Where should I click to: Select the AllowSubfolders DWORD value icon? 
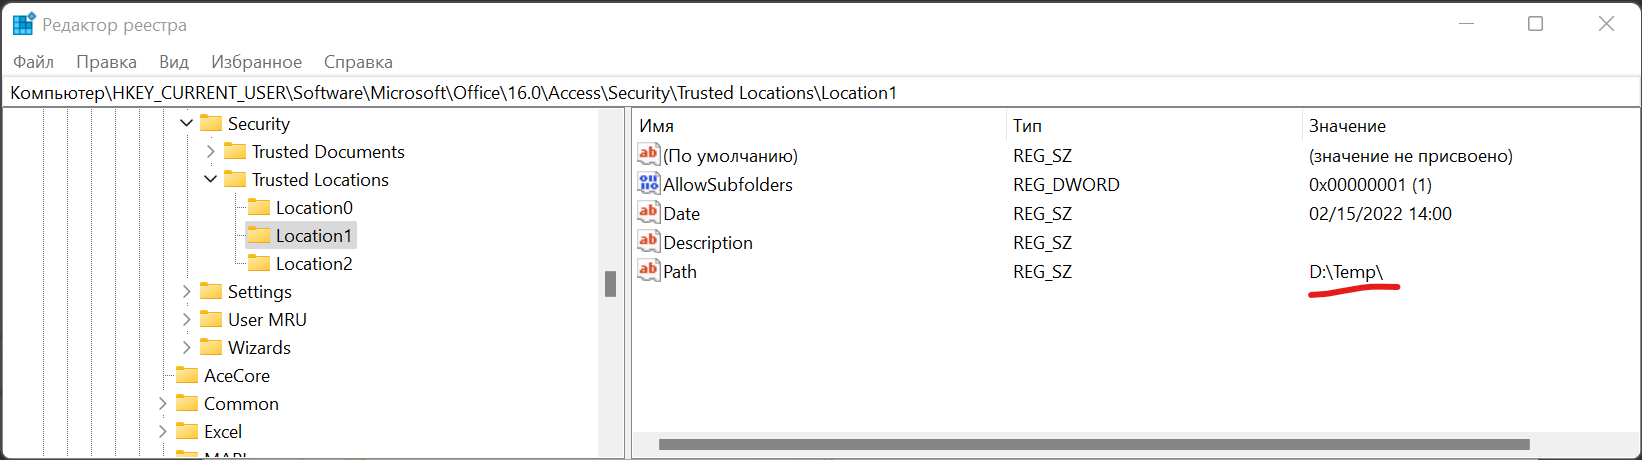pos(649,184)
